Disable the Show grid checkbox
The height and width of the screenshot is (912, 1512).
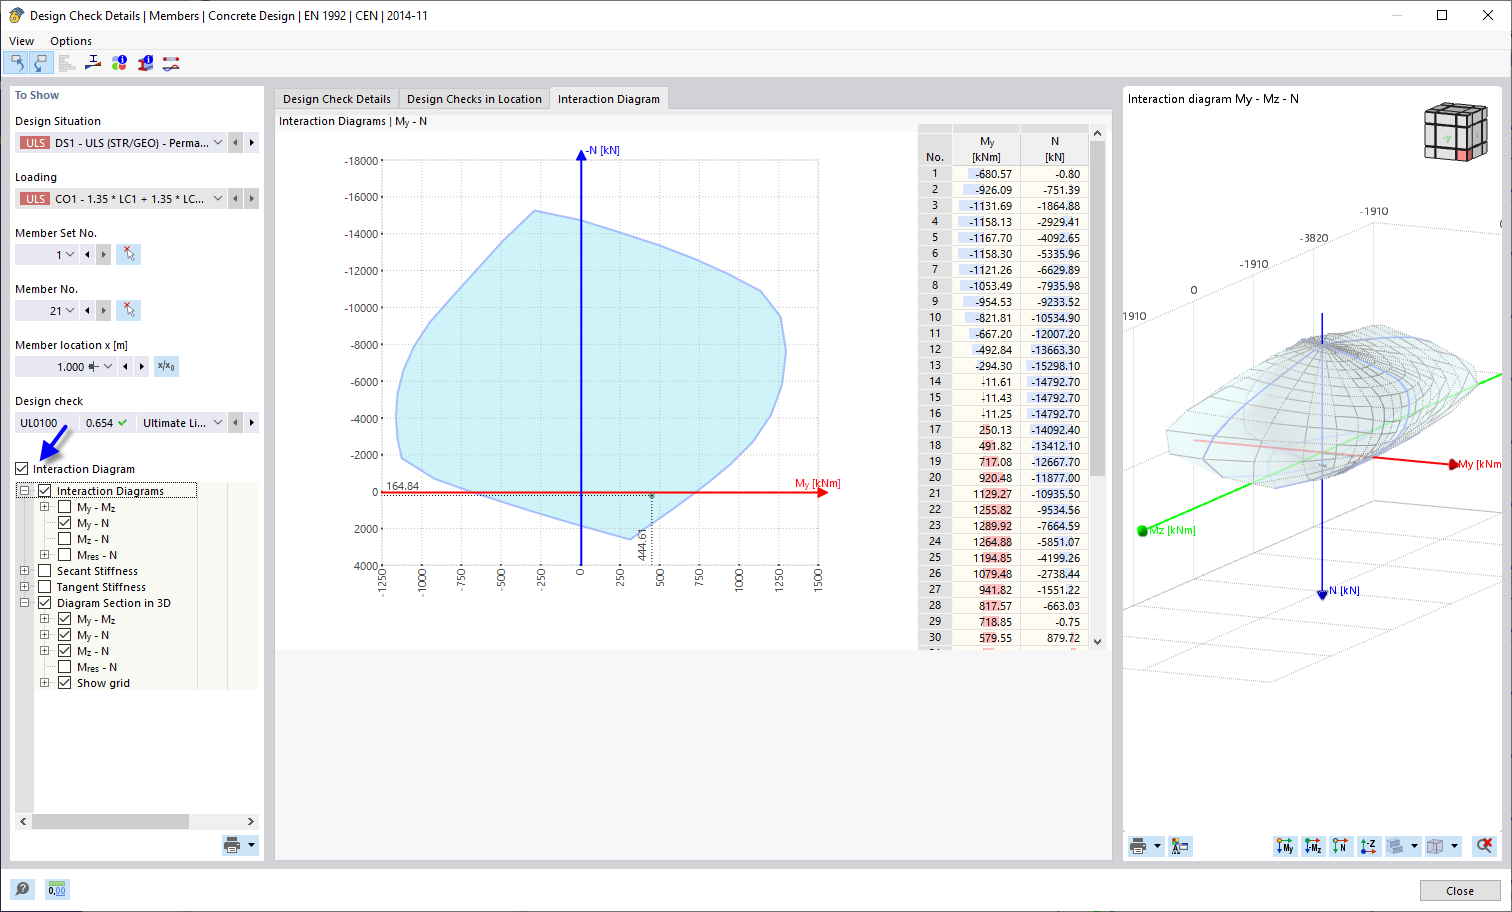pos(65,682)
